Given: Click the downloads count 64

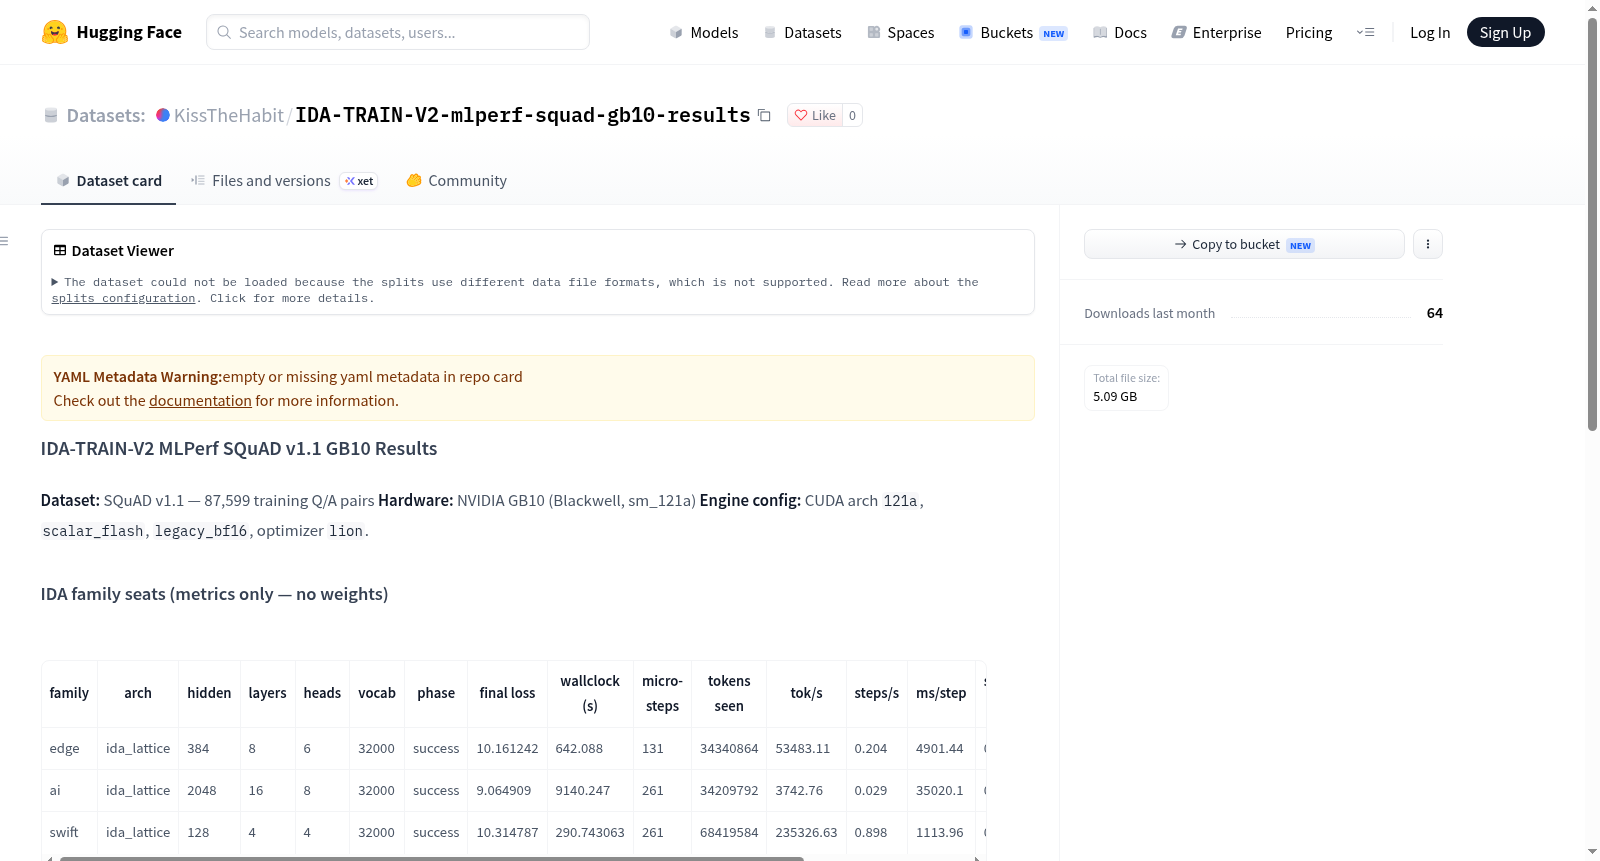Looking at the screenshot, I should tap(1435, 313).
